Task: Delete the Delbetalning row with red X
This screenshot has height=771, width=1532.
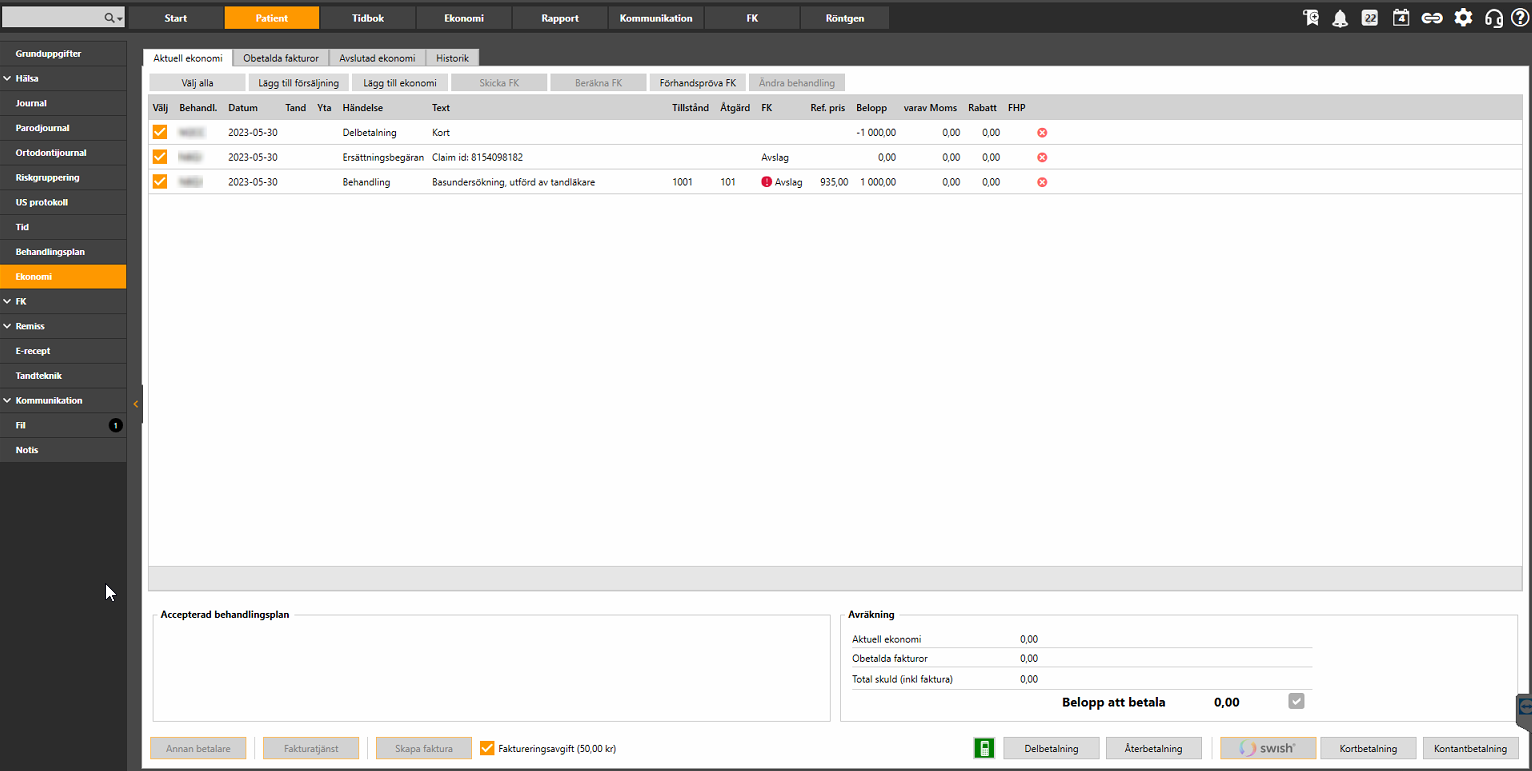Action: [x=1042, y=132]
